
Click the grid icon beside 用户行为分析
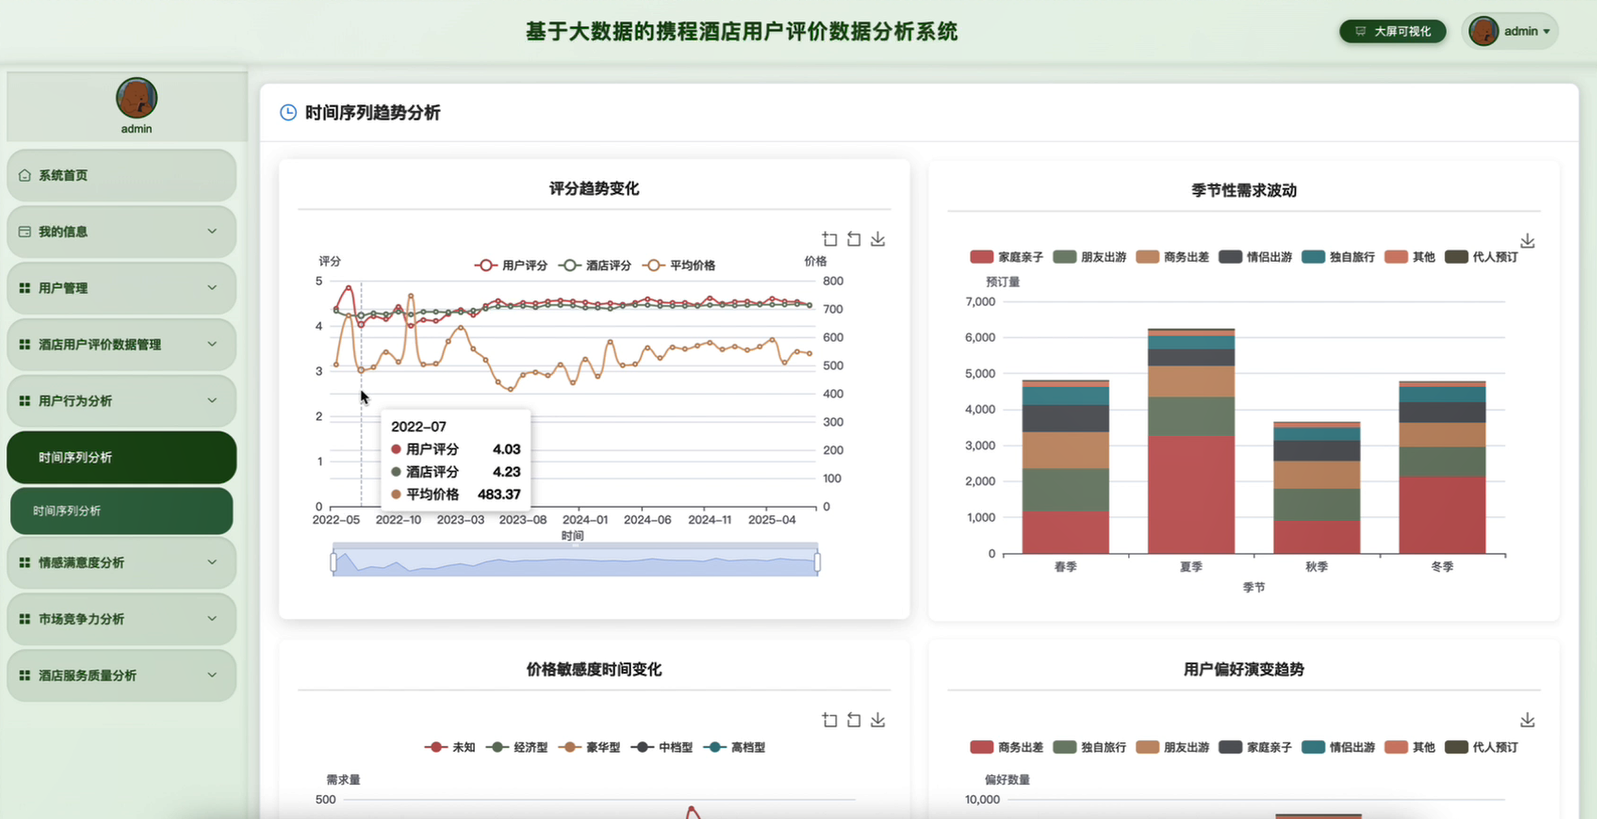[25, 401]
